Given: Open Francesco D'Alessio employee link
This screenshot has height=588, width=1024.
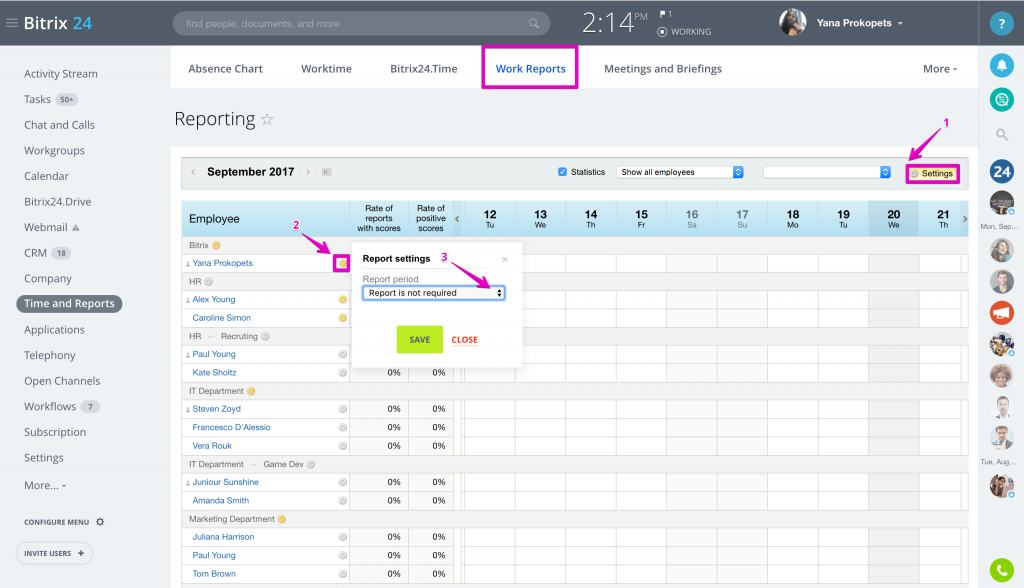Looking at the screenshot, I should [231, 427].
